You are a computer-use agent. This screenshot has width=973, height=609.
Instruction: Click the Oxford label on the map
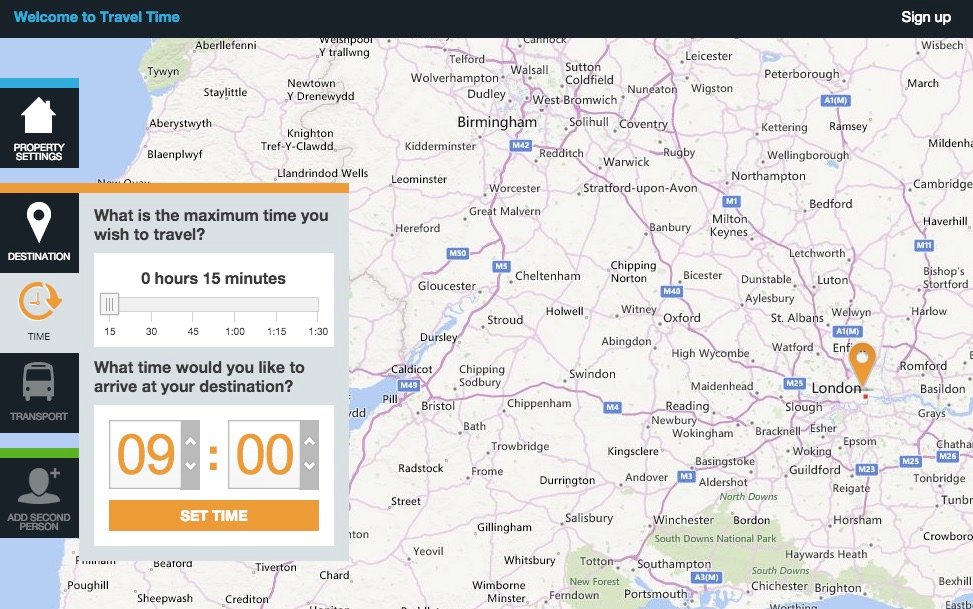coord(681,318)
